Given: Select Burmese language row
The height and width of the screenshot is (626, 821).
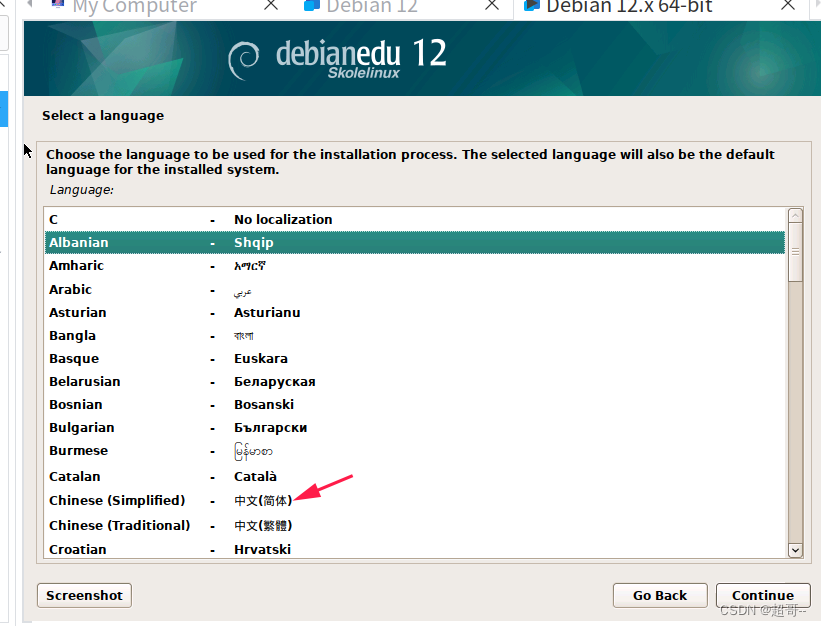Looking at the screenshot, I should coord(415,451).
